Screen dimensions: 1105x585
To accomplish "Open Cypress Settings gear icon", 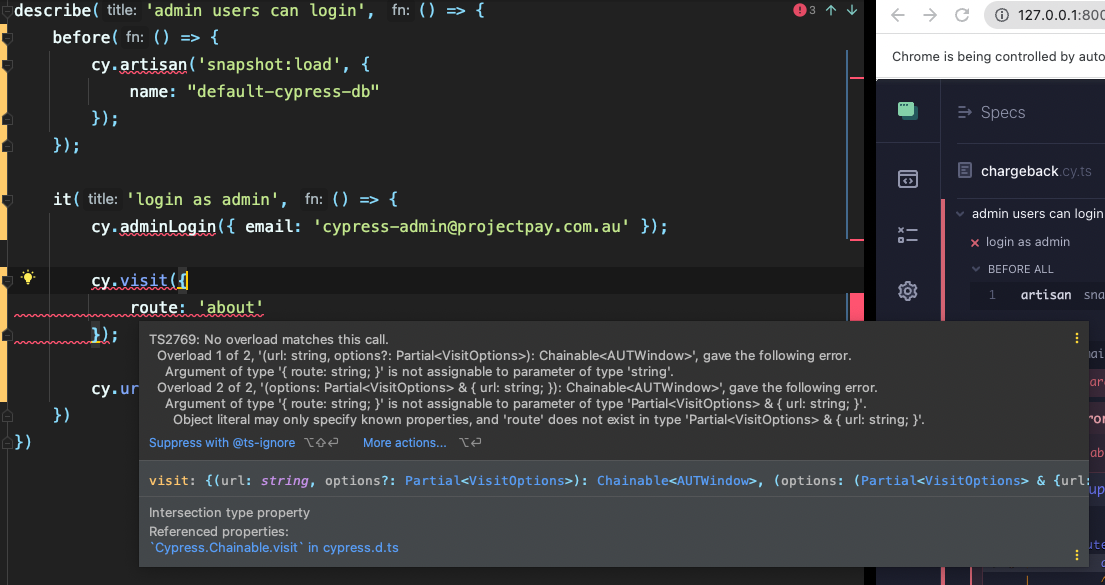I will [x=908, y=290].
